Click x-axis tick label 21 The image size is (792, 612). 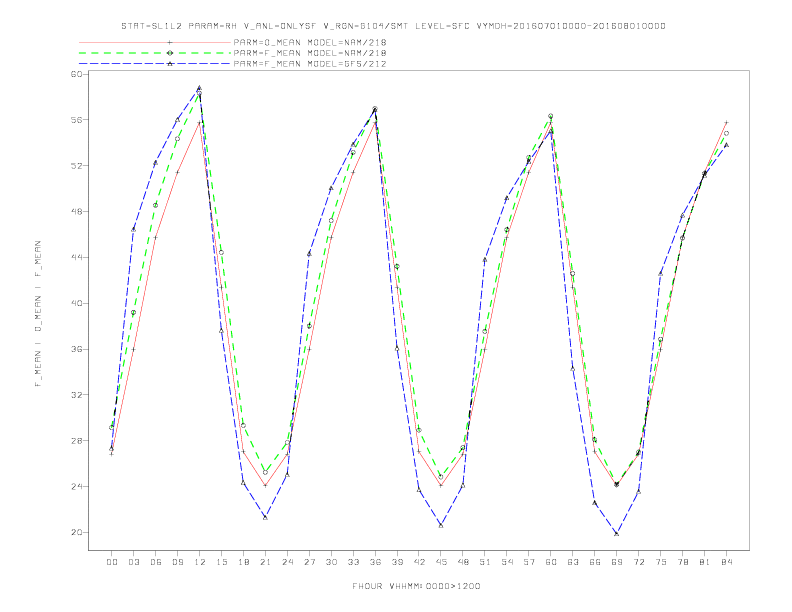(x=266, y=562)
